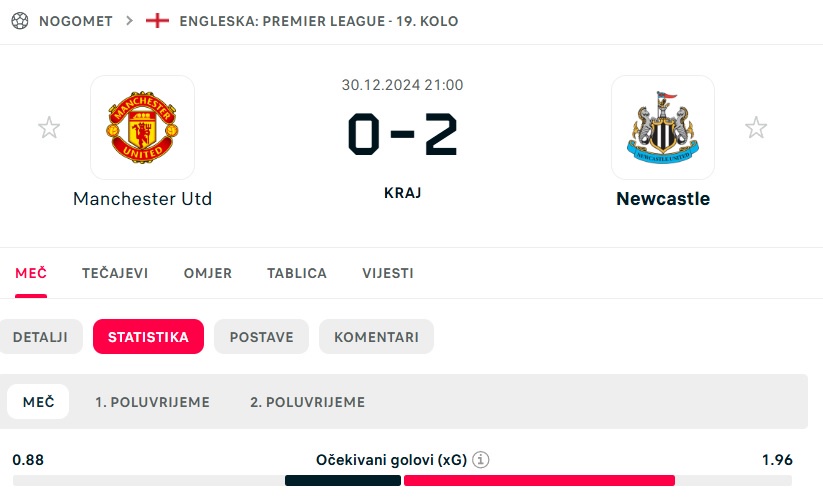The width and height of the screenshot is (823, 502).
Task: Click the red Newcastle xG bar
Action: [x=539, y=481]
